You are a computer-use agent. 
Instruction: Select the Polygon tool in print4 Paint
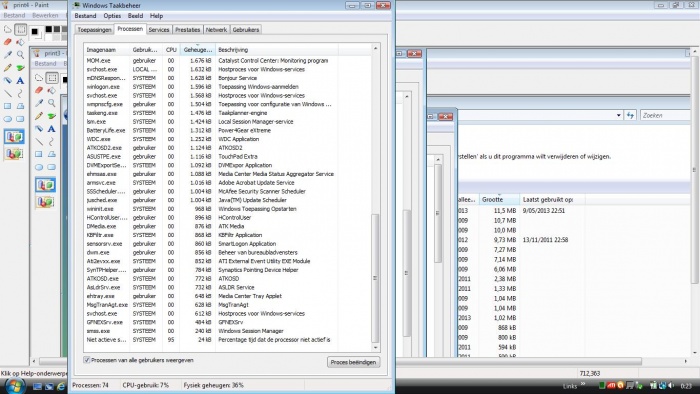(x=20, y=106)
